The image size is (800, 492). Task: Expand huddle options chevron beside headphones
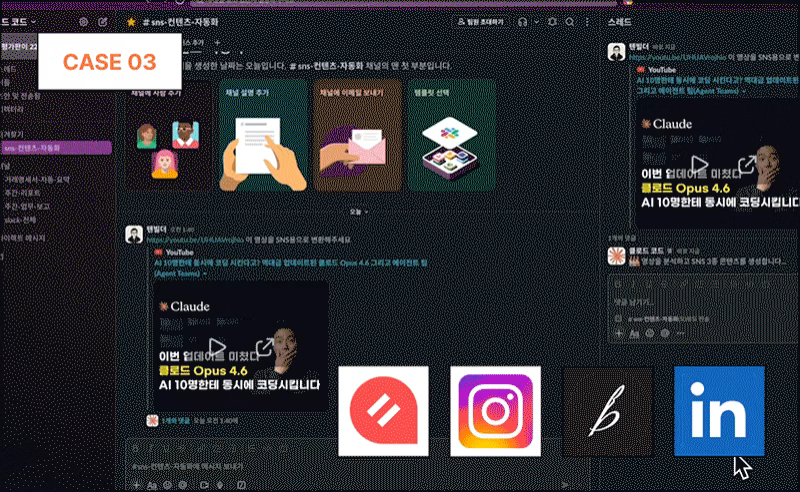pyautogui.click(x=536, y=22)
